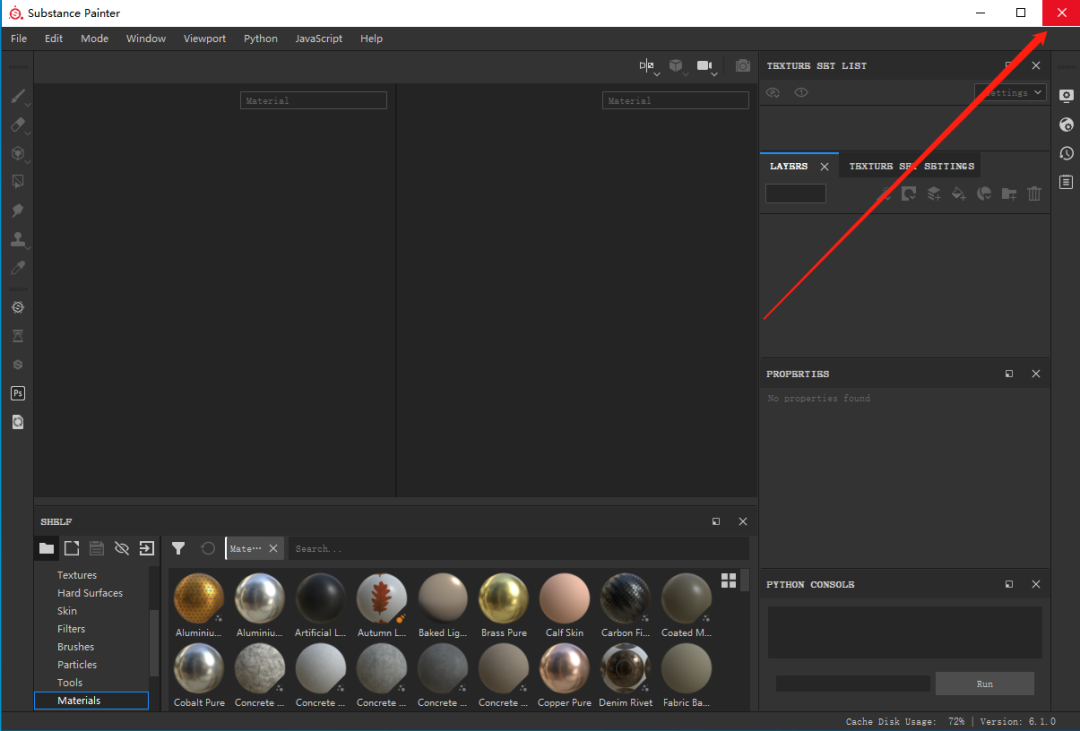Switch to the Texture Set Settings tab
This screenshot has height=731, width=1080.
click(911, 166)
